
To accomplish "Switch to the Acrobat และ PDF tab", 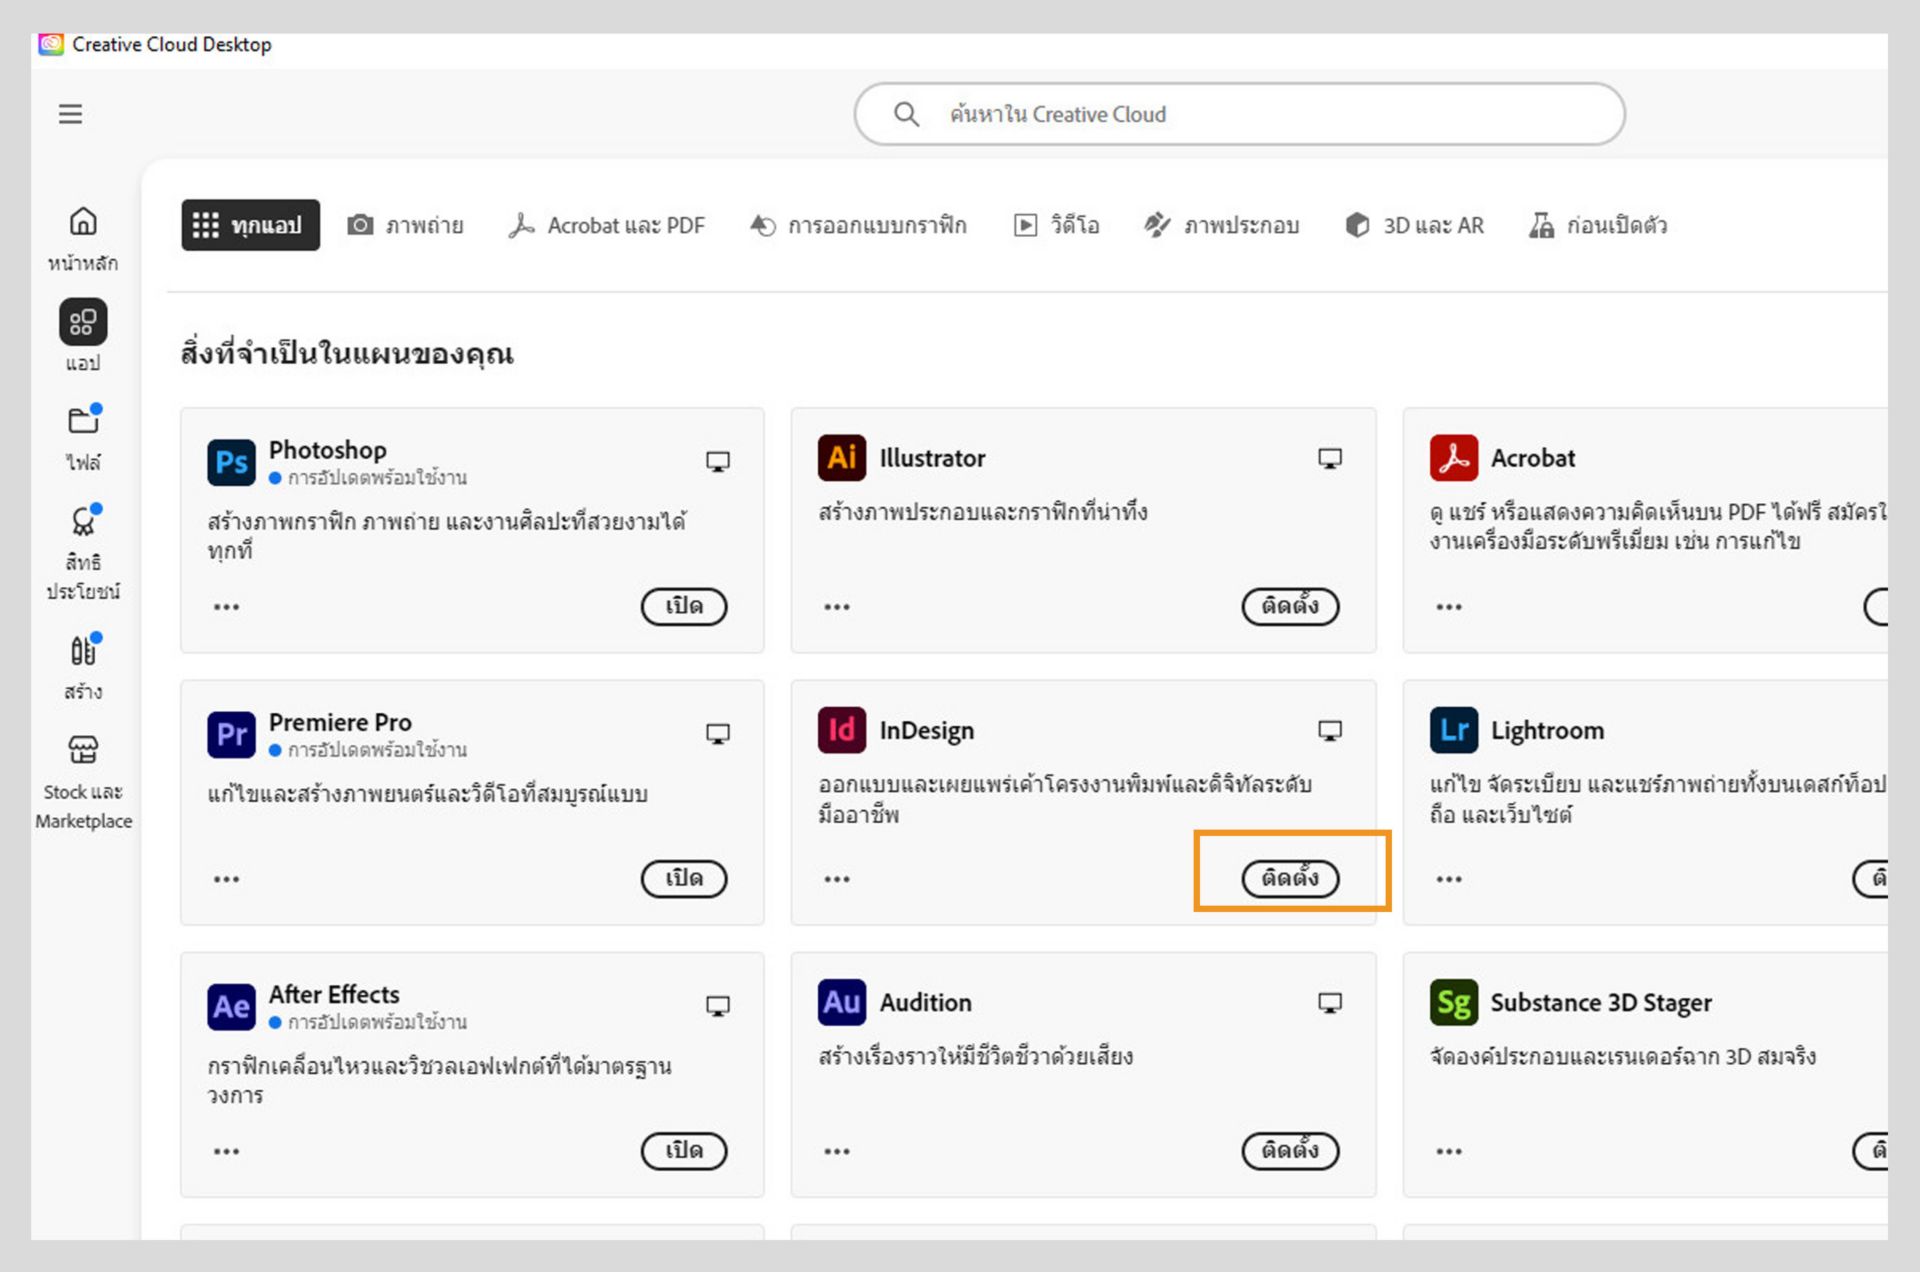I will pos(607,225).
